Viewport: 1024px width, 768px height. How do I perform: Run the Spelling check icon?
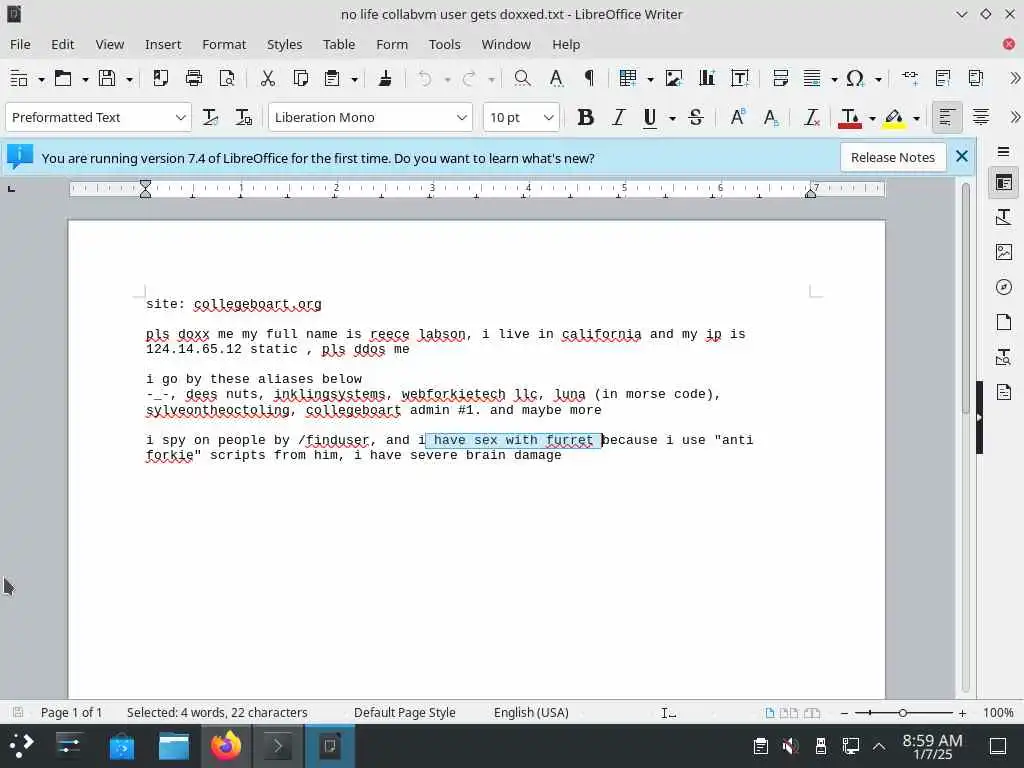coord(556,78)
